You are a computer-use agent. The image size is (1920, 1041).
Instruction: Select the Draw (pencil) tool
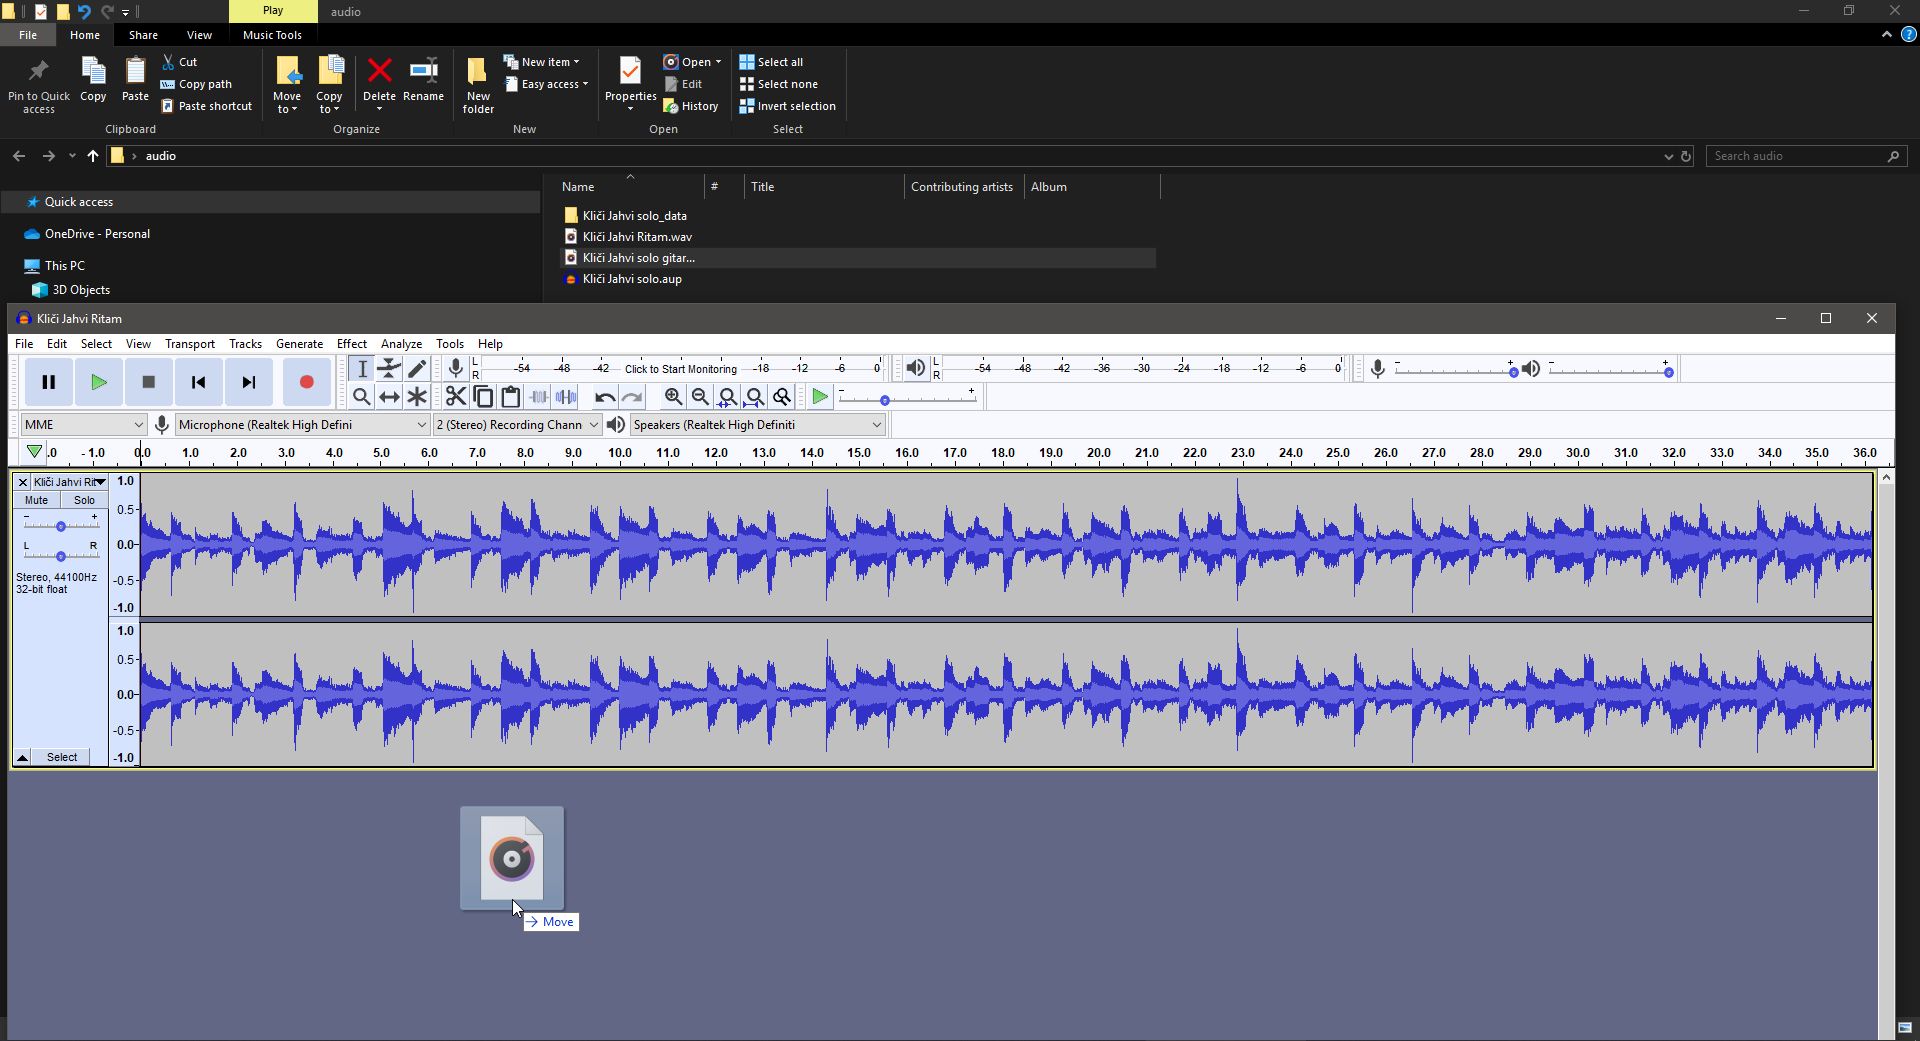[417, 369]
